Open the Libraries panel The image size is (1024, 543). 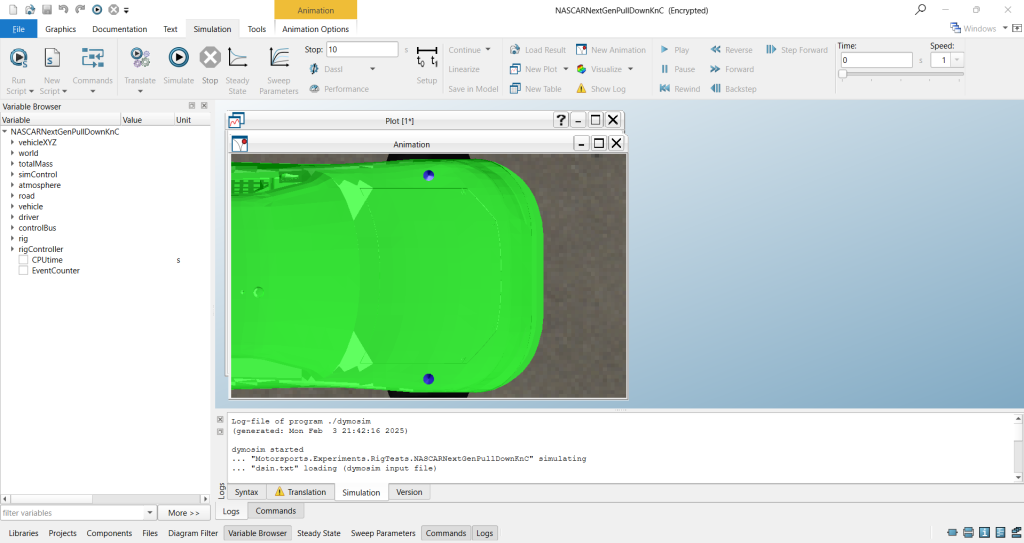click(24, 533)
